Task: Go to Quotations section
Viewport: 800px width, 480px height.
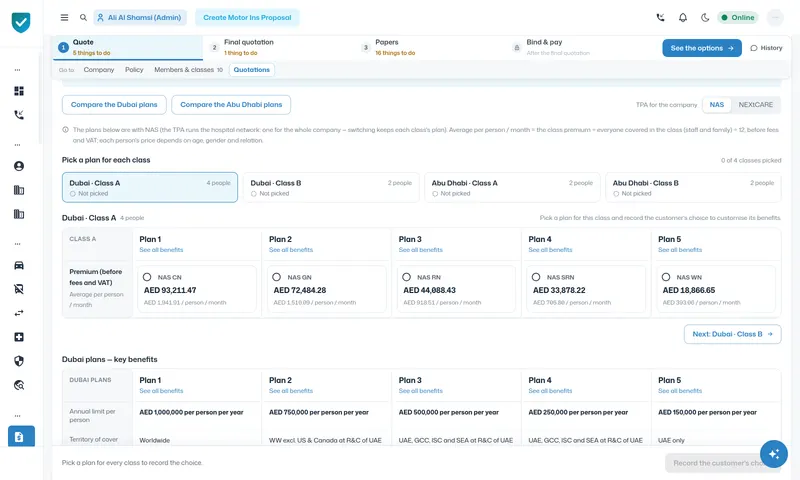Action: tap(252, 70)
